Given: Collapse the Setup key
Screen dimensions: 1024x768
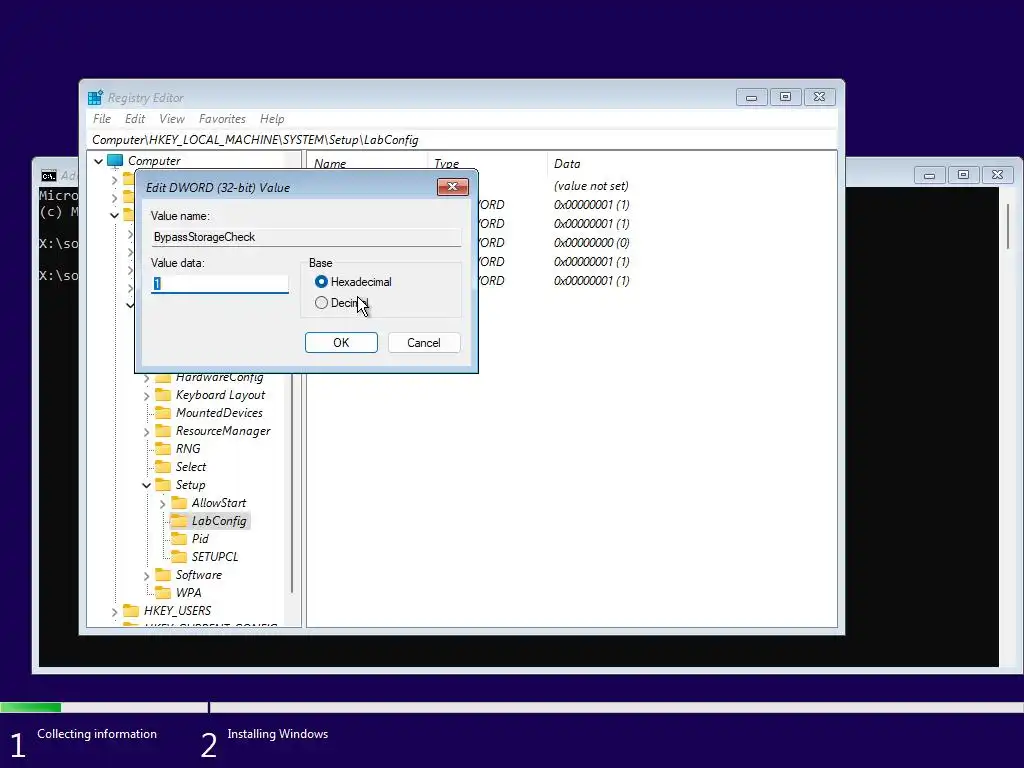Looking at the screenshot, I should (147, 485).
